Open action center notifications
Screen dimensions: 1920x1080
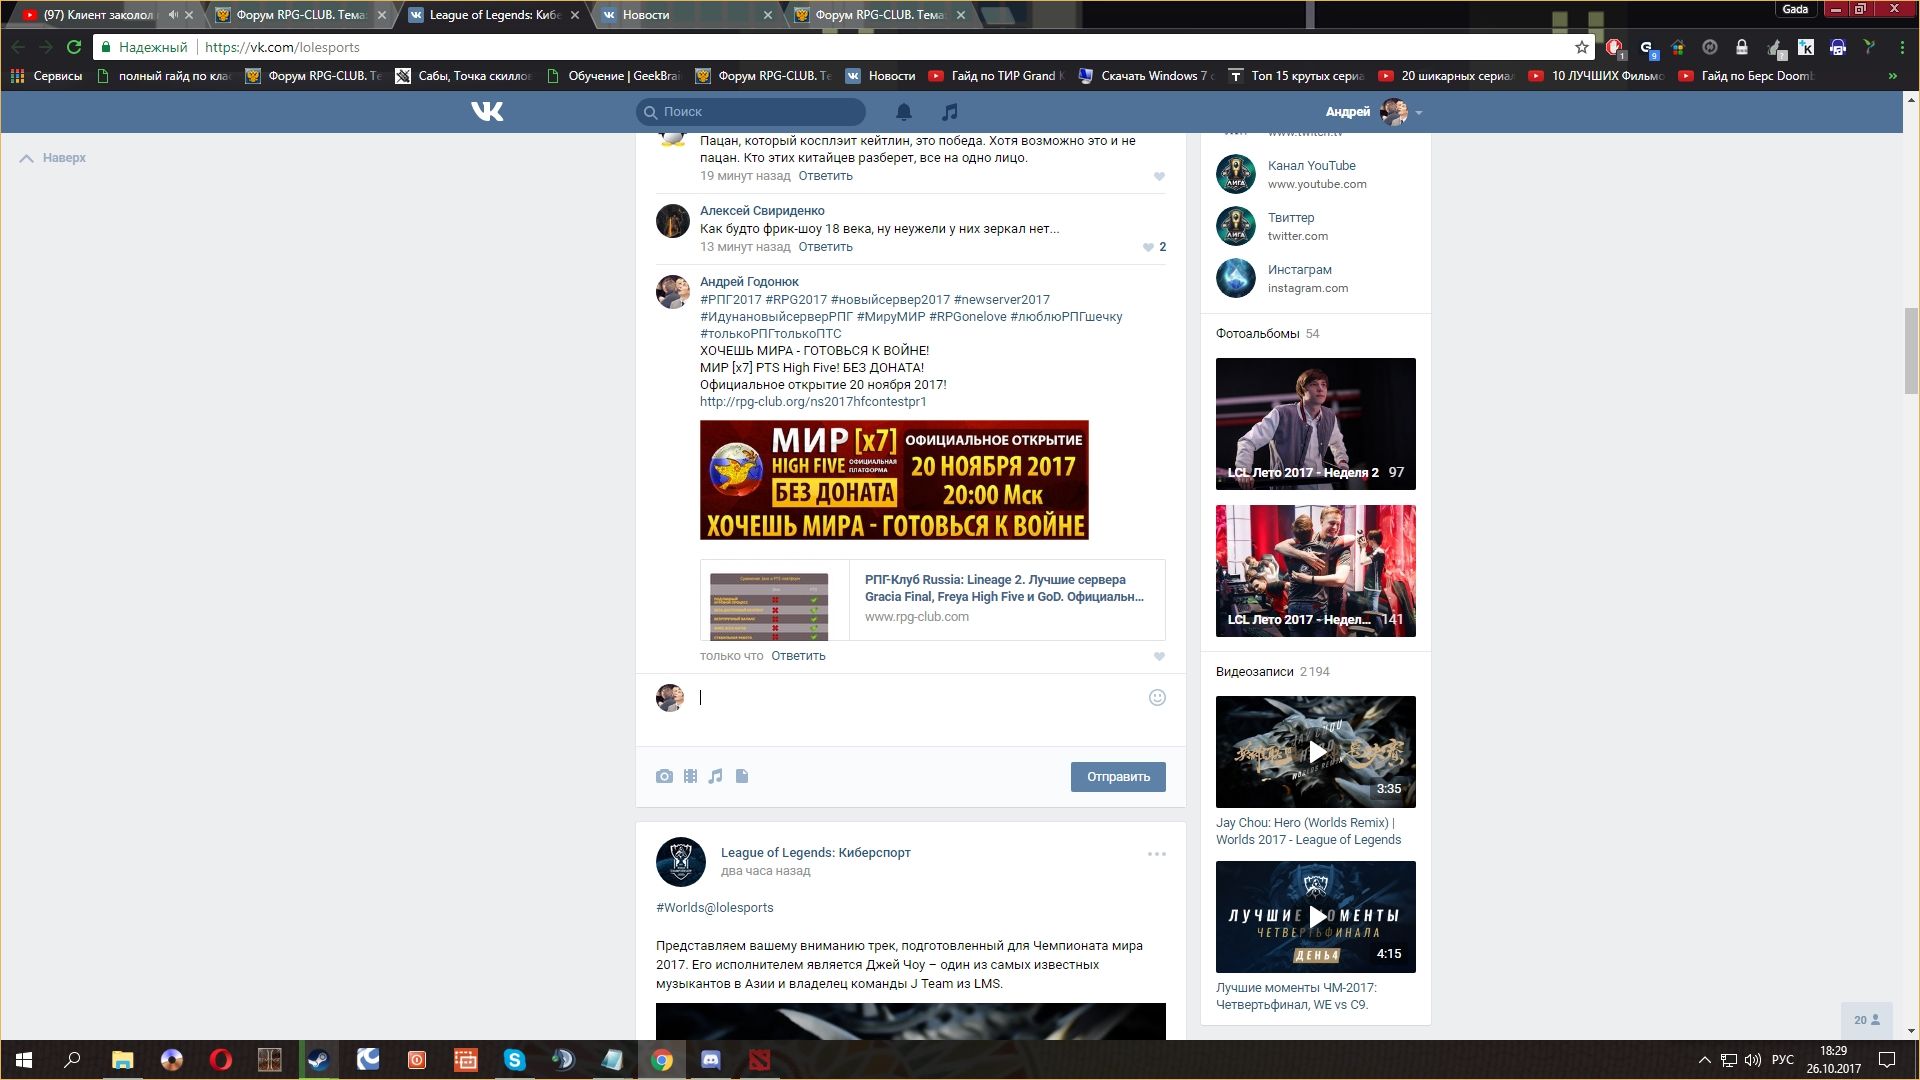click(x=1887, y=1060)
